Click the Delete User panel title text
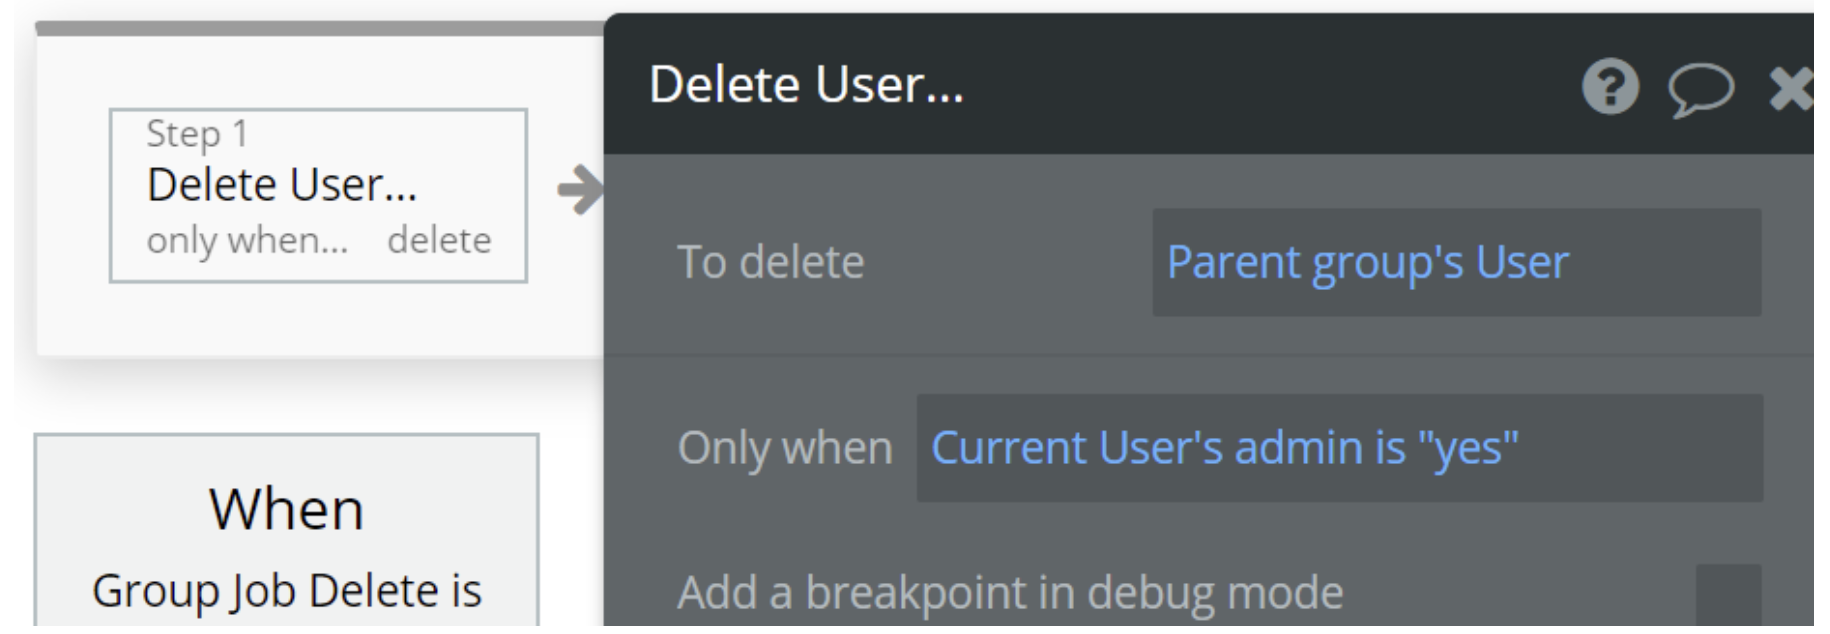The image size is (1830, 634). [805, 84]
